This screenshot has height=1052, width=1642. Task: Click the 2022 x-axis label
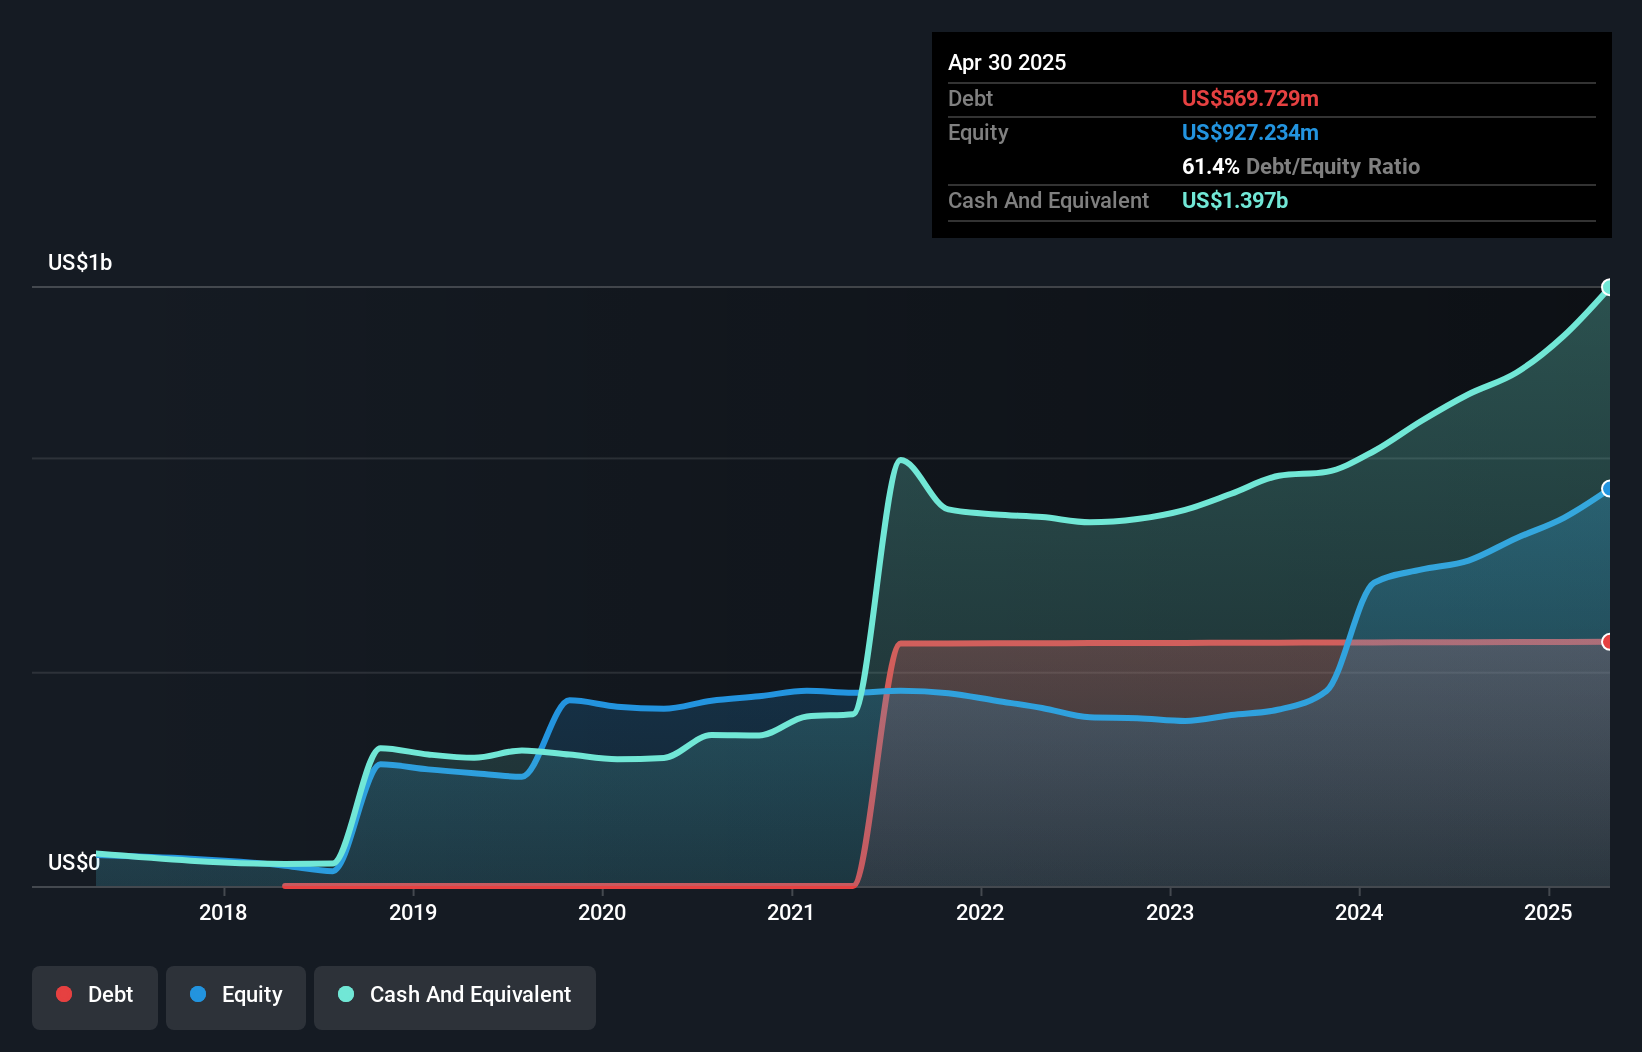click(x=980, y=912)
